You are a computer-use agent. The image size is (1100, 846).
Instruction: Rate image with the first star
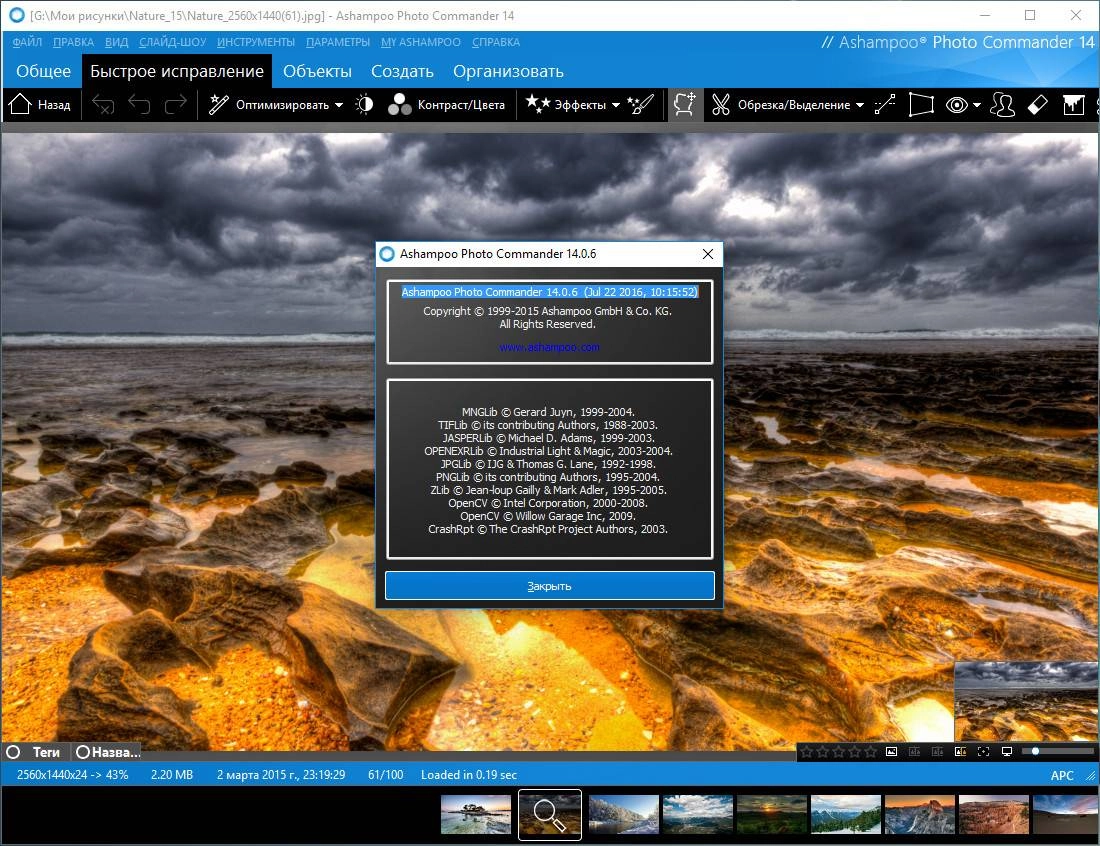(807, 752)
